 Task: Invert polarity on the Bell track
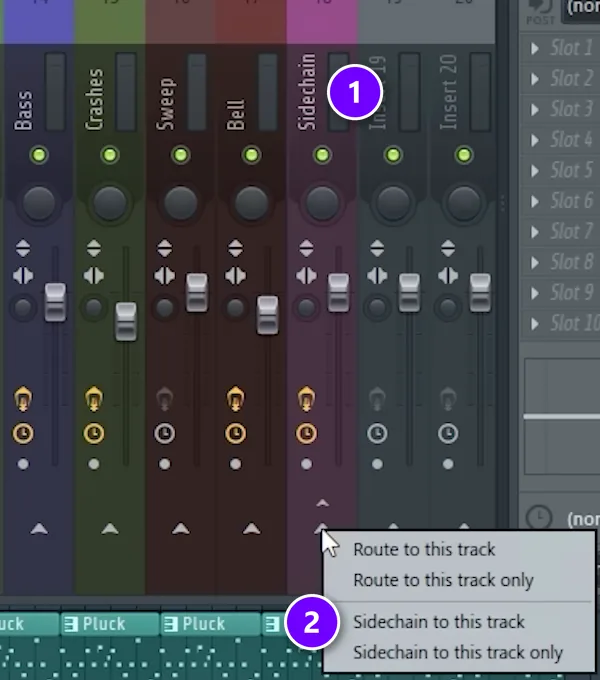[235, 248]
